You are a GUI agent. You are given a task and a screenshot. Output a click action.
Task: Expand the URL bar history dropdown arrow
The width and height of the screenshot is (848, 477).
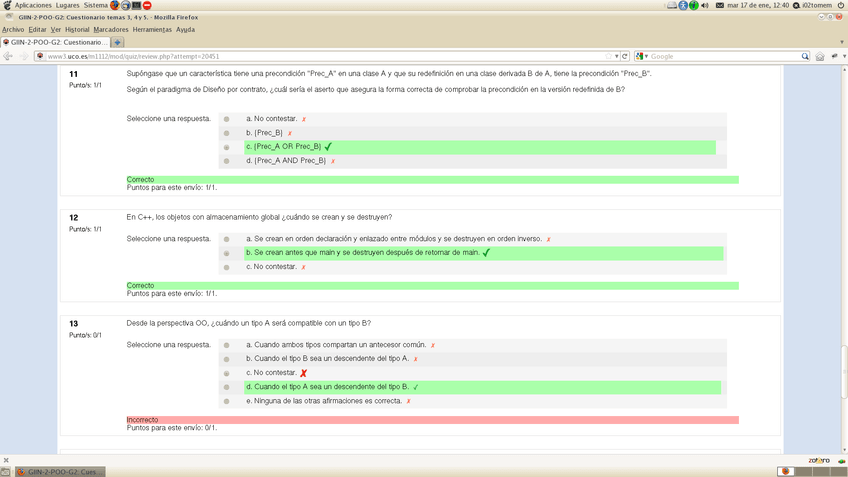[x=616, y=56]
